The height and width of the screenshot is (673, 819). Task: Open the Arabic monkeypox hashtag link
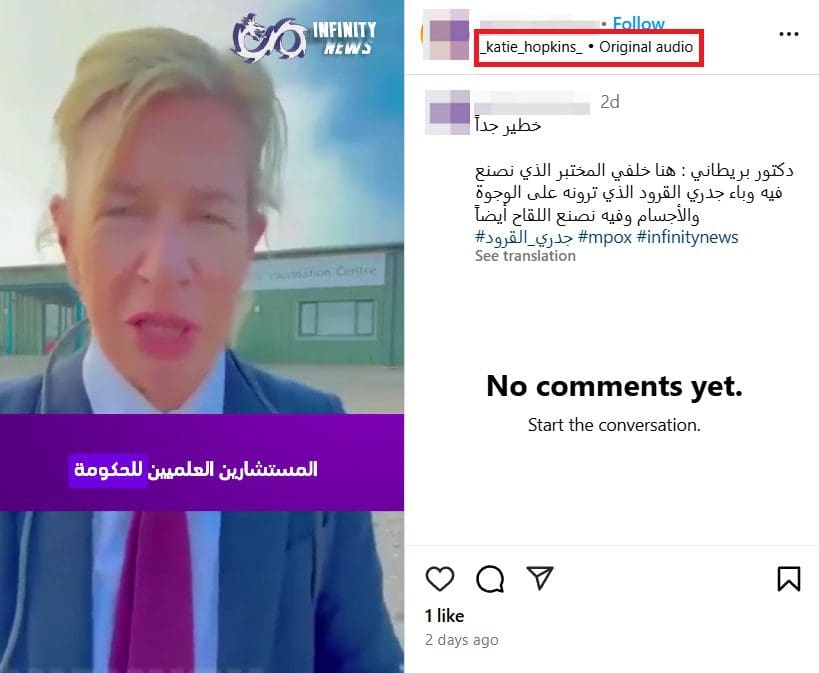(x=524, y=237)
